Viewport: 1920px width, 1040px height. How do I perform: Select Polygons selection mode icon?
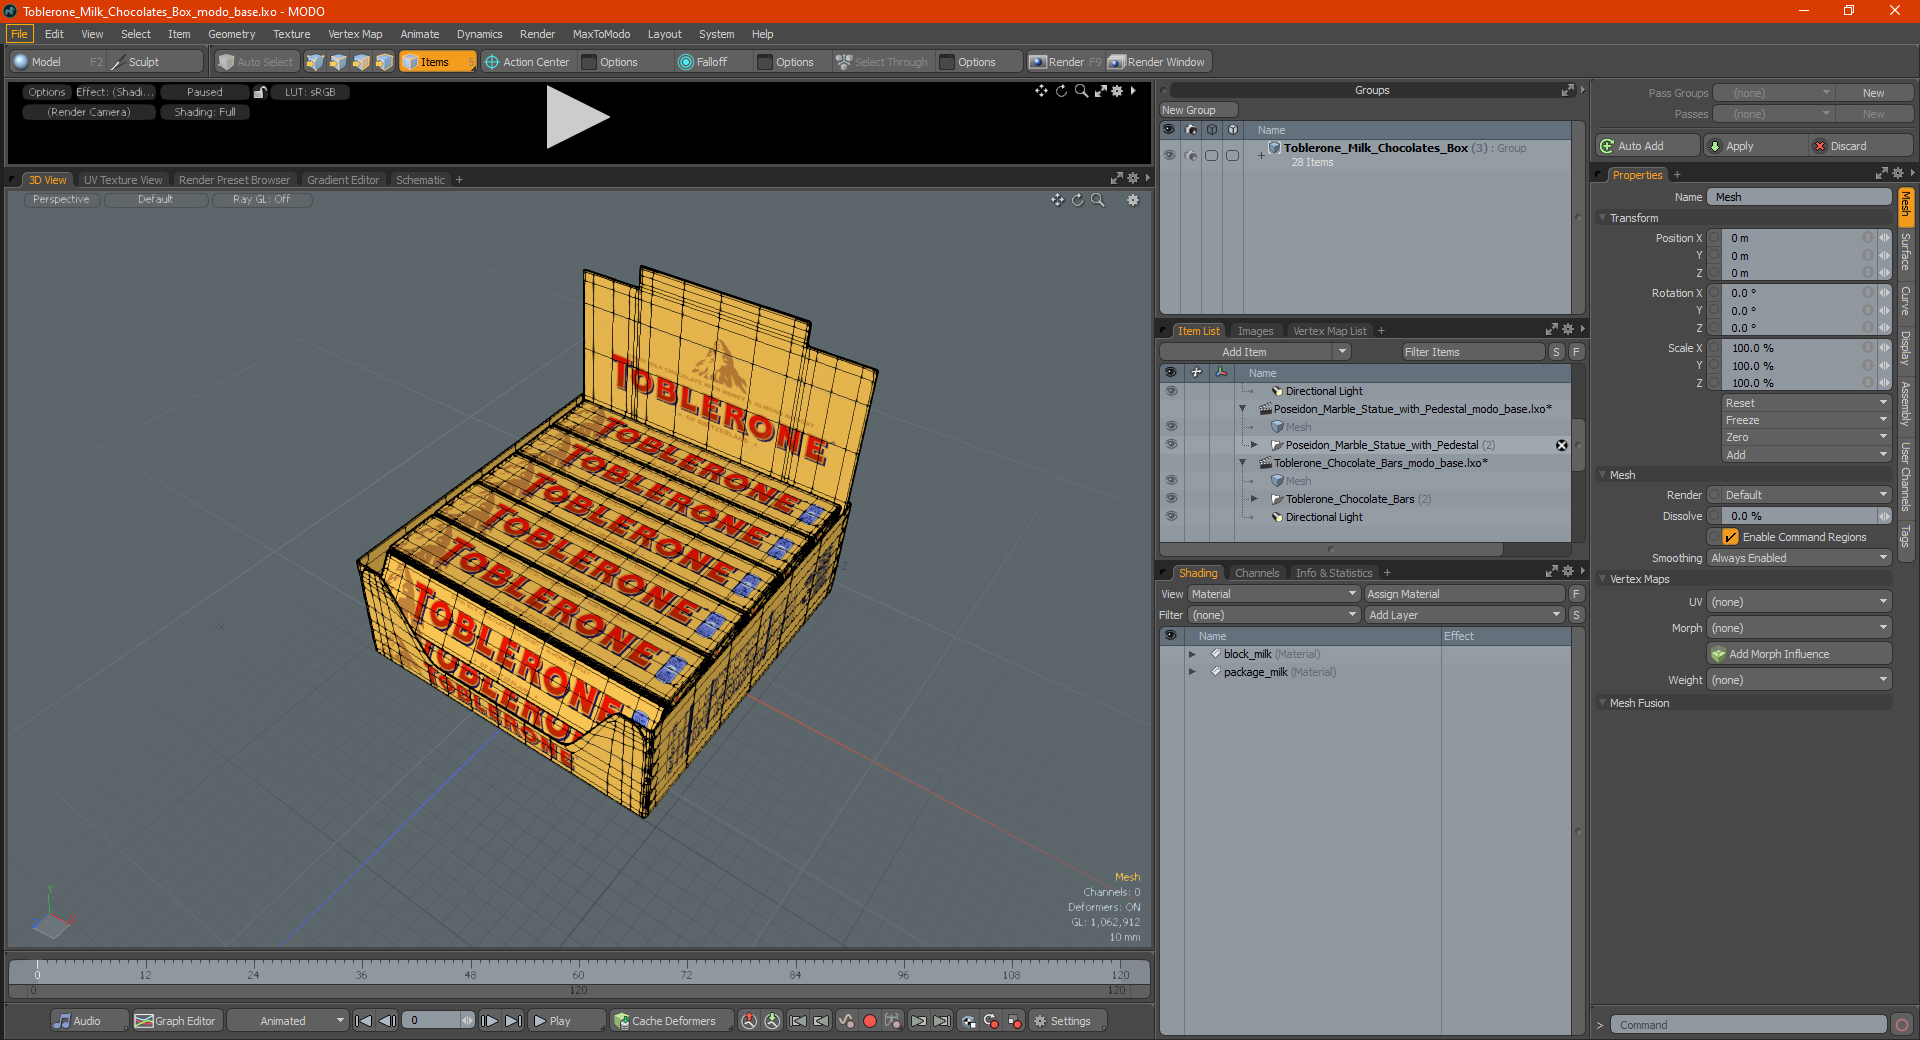pos(361,62)
